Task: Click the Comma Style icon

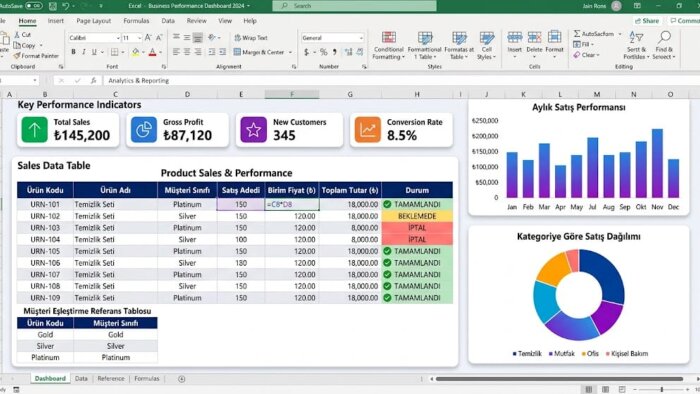Action: click(x=334, y=52)
